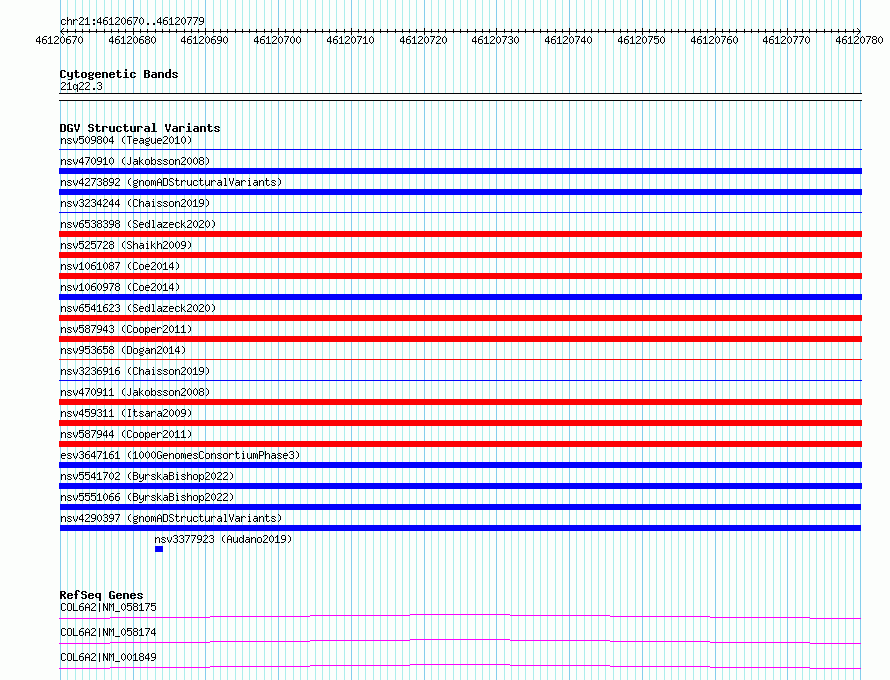
Task: Open nsv4290397 (gnomADStructuralVariants) label
Action: [171, 518]
